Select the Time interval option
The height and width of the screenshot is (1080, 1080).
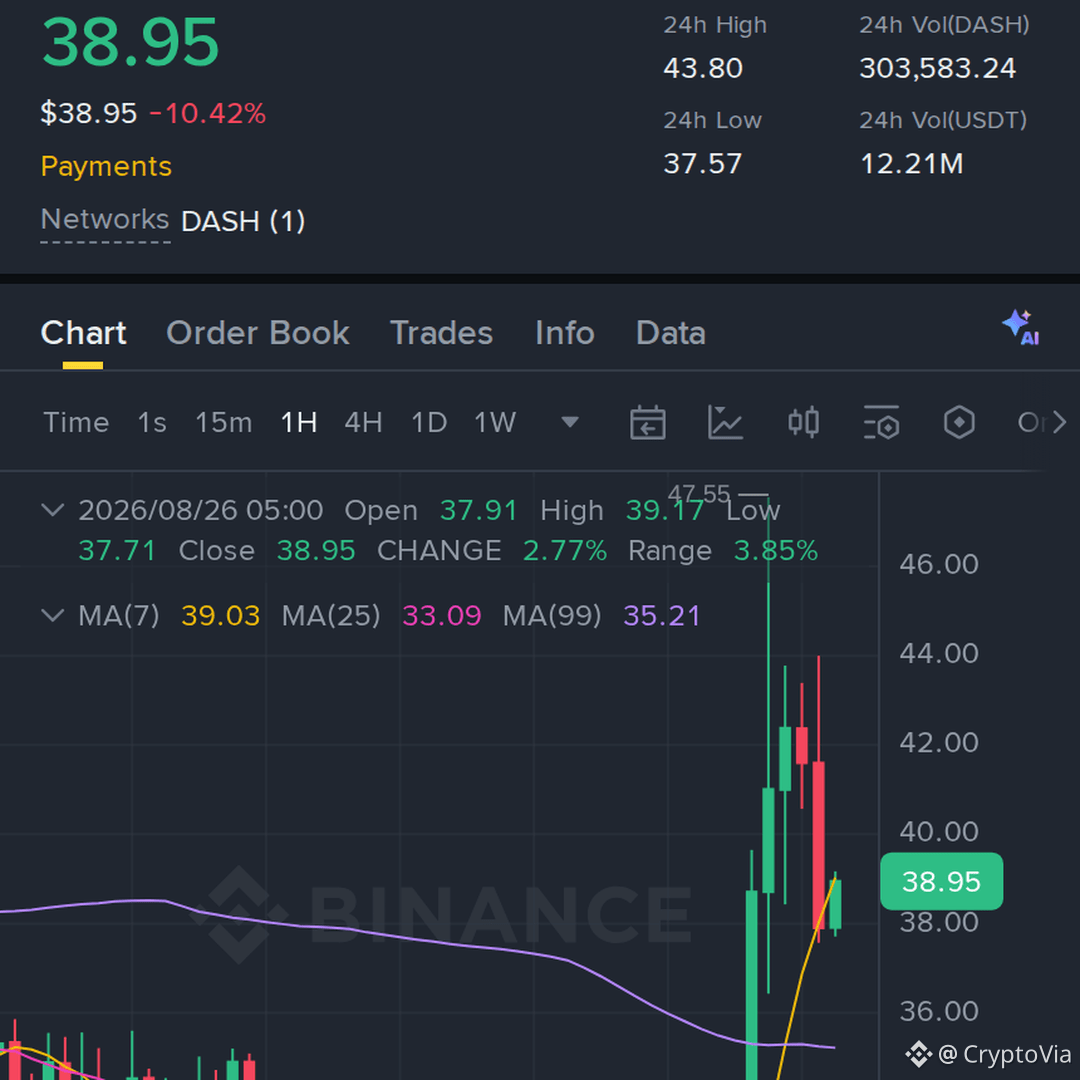point(76,422)
